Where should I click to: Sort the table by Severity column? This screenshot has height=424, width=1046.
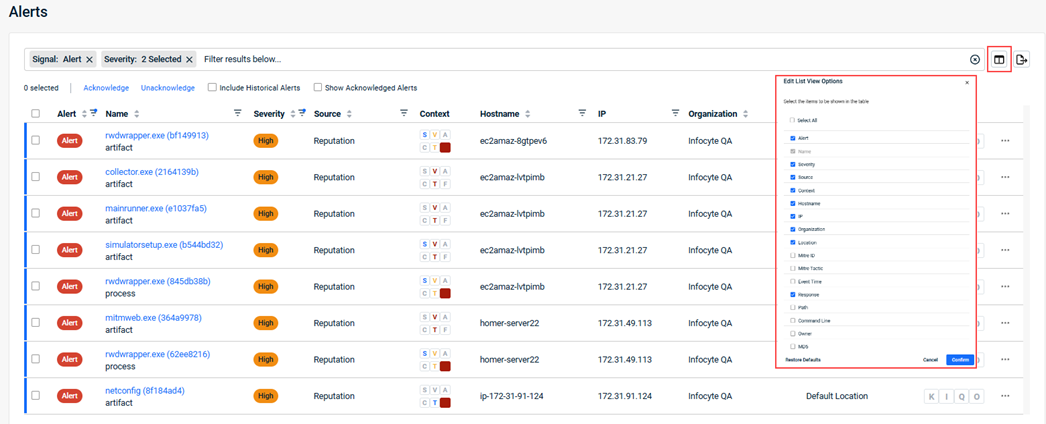(x=293, y=114)
